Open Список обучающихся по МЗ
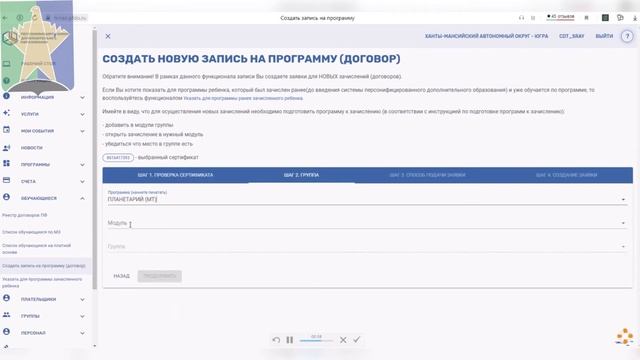The width and height of the screenshot is (640, 360). pos(31,232)
